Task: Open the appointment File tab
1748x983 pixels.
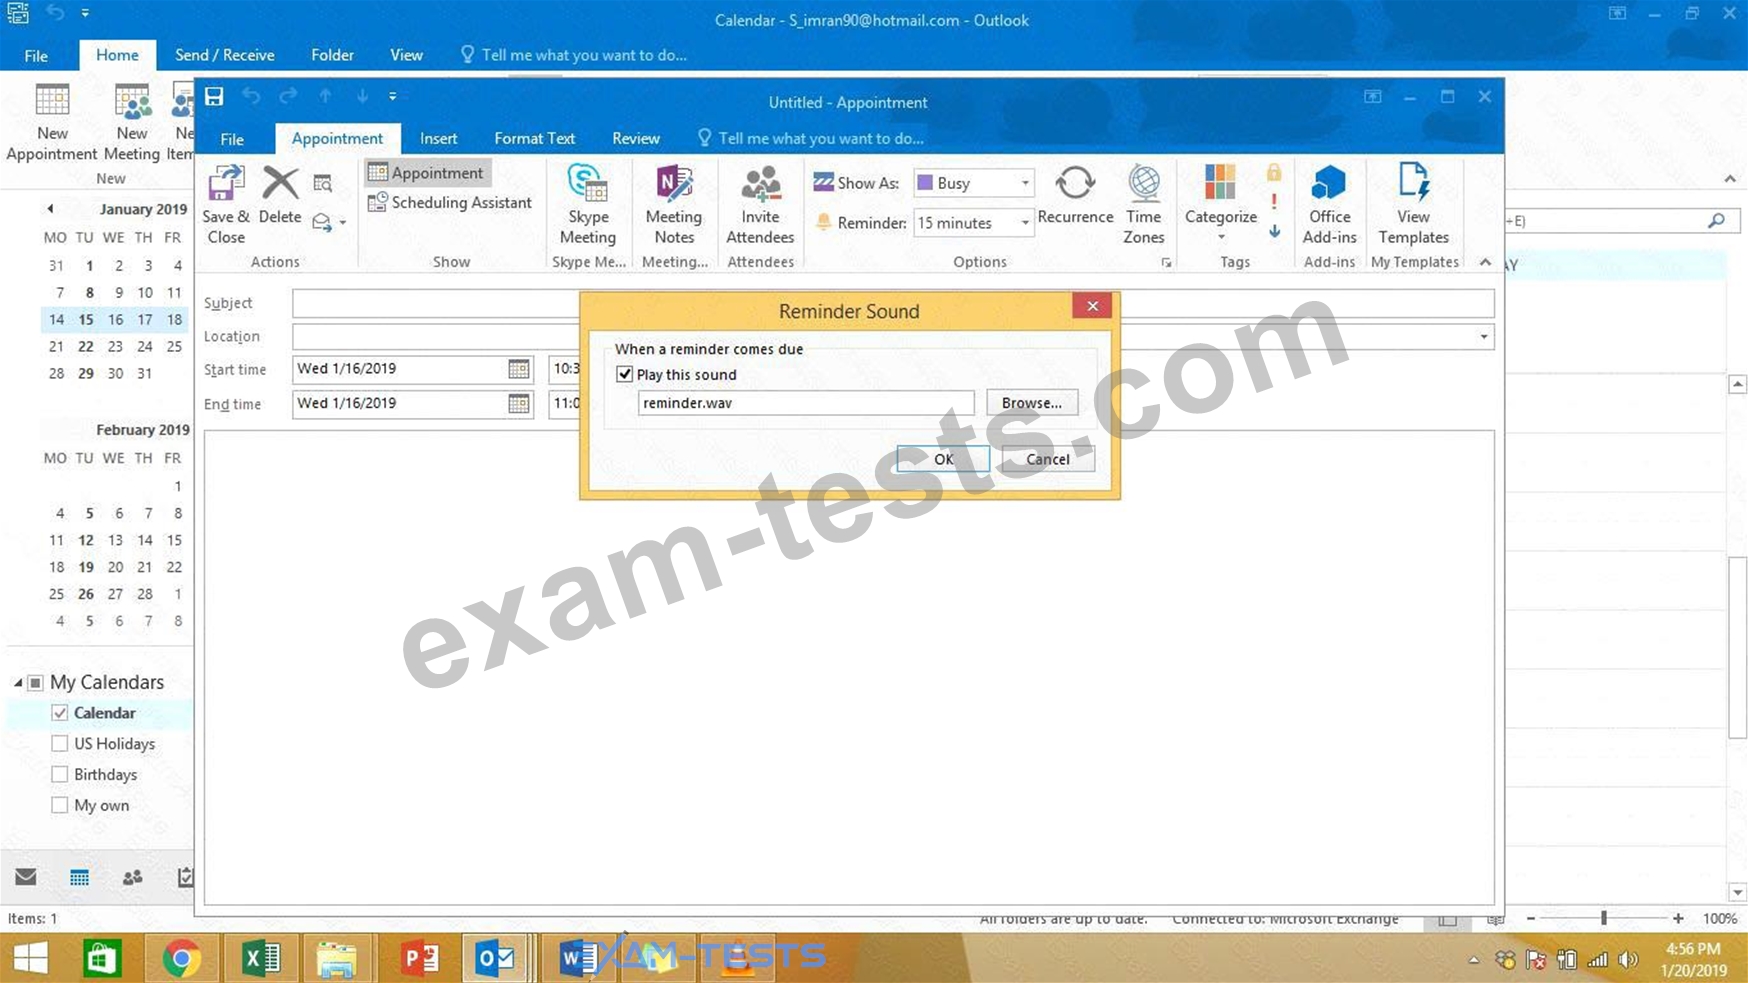Action: 232,139
